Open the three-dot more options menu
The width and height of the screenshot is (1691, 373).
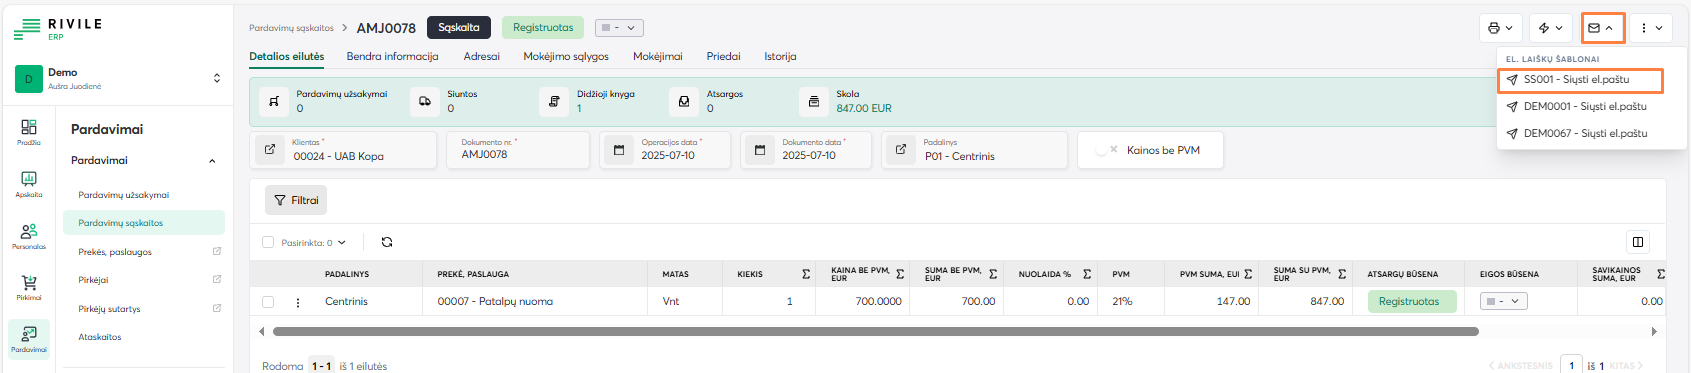click(1651, 28)
